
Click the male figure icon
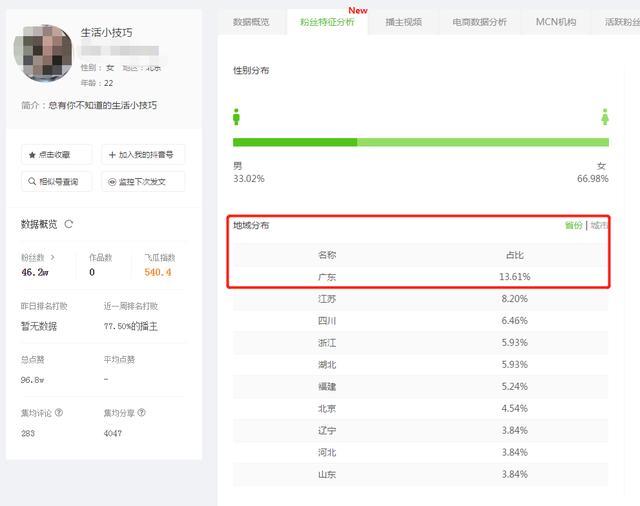[x=236, y=117]
